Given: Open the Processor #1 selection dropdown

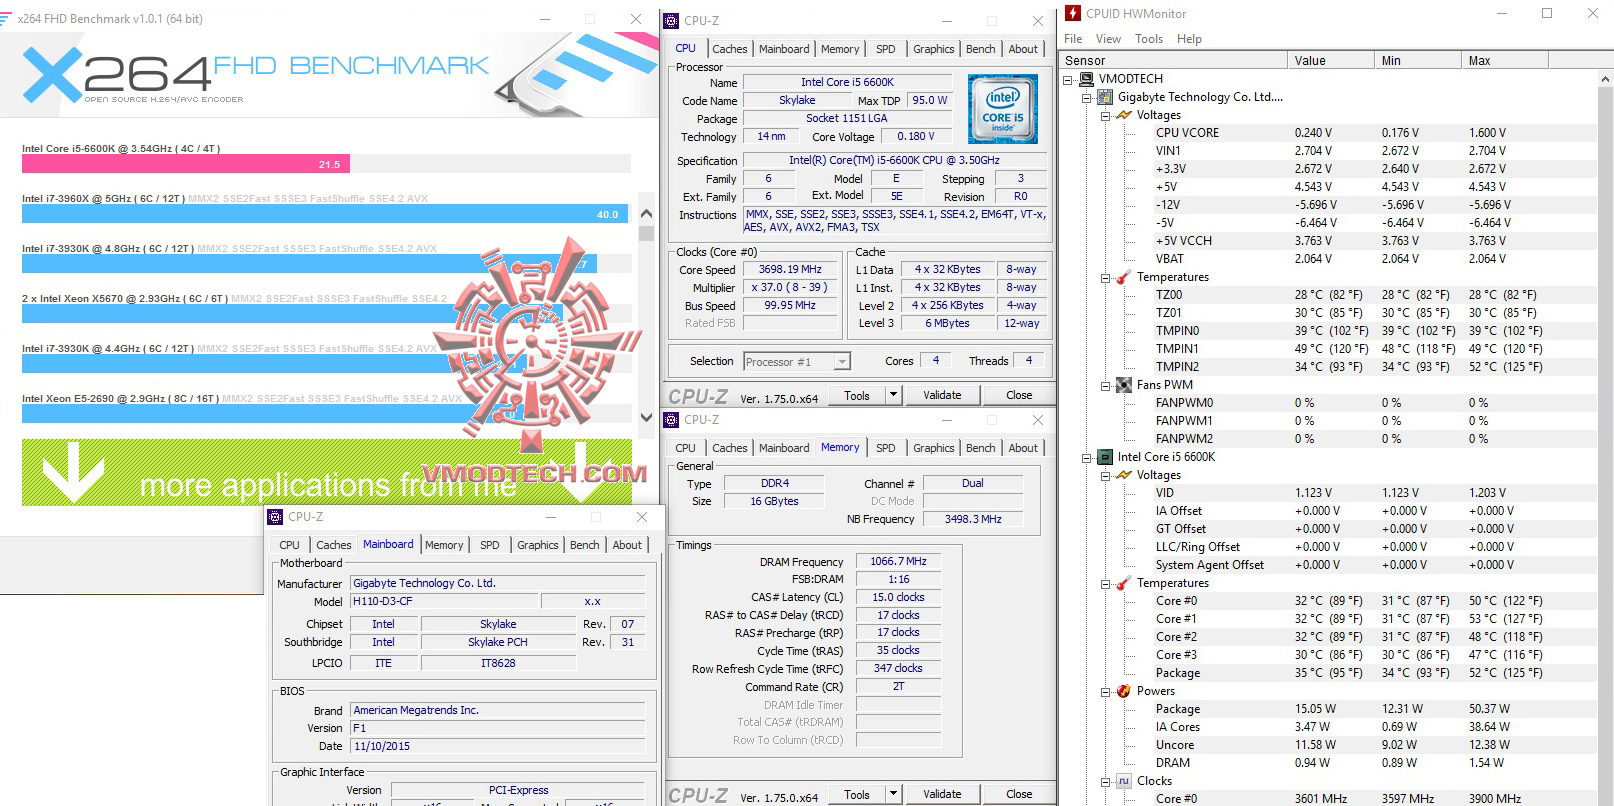Looking at the screenshot, I should 842,362.
